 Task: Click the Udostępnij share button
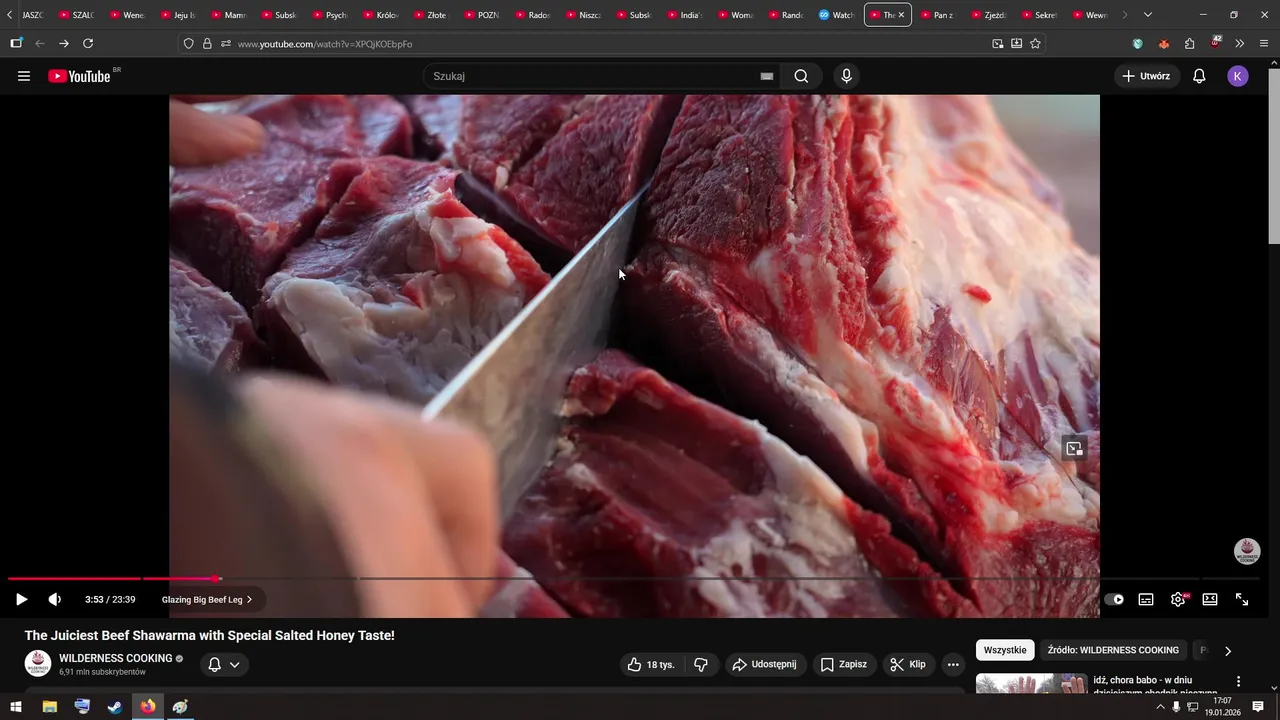click(764, 664)
